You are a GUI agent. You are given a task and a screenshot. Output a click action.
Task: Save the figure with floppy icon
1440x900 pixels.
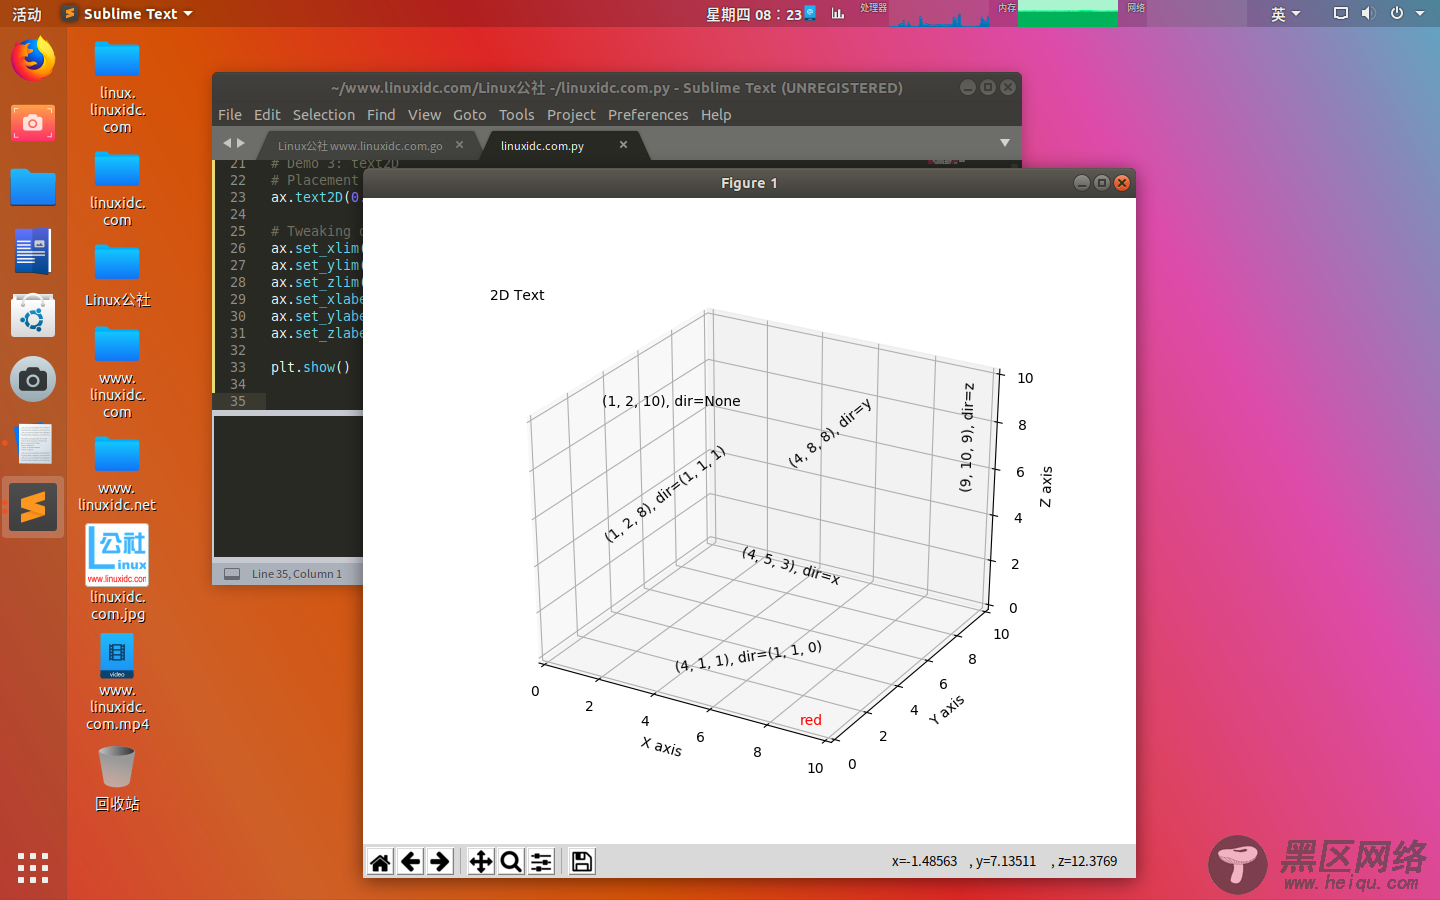(582, 861)
